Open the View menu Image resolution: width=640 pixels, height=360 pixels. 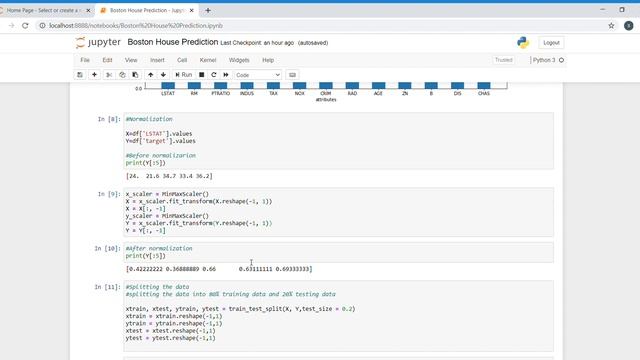click(131, 60)
